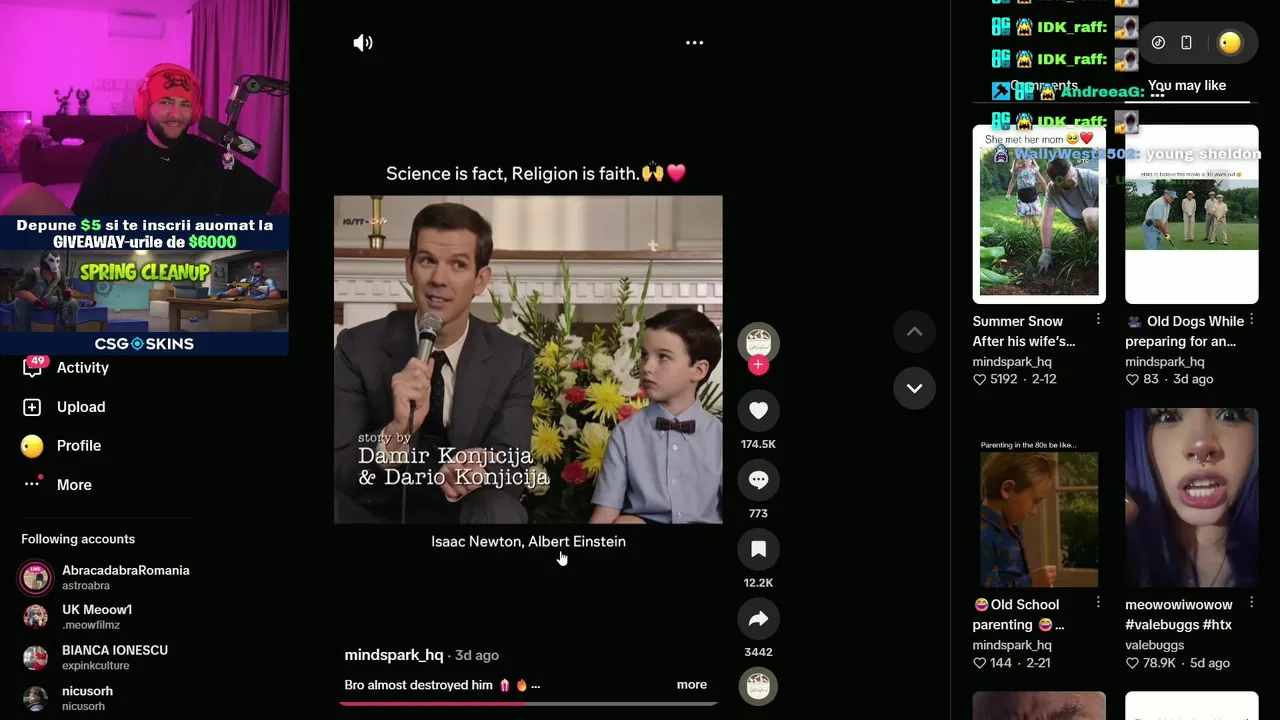Expand the caption with the more link
The image size is (1280, 720).
[x=692, y=685]
